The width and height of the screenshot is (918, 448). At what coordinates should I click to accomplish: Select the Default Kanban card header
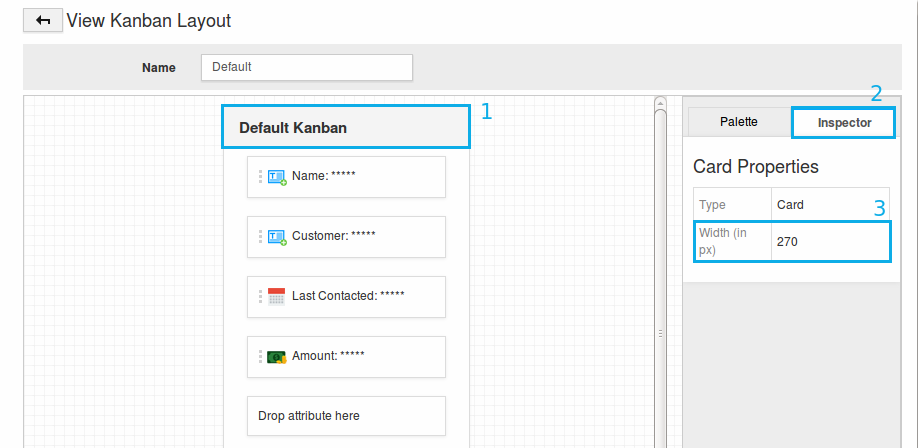345,128
